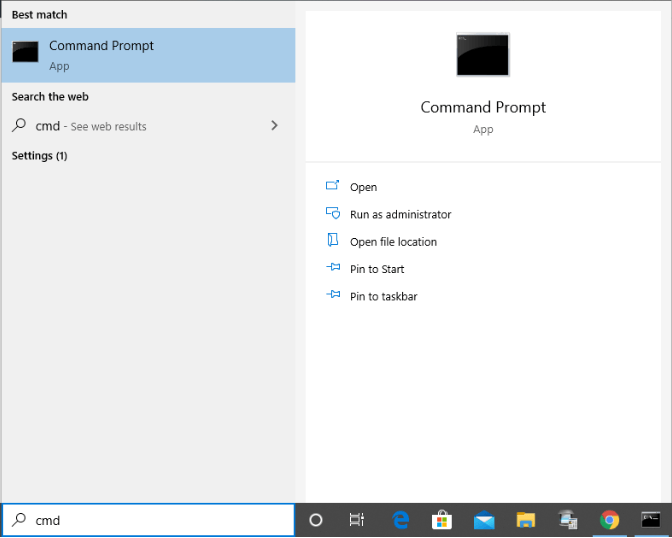Viewport: 672px width, 538px height.
Task: Click the Search the web heading
Action: (x=50, y=97)
